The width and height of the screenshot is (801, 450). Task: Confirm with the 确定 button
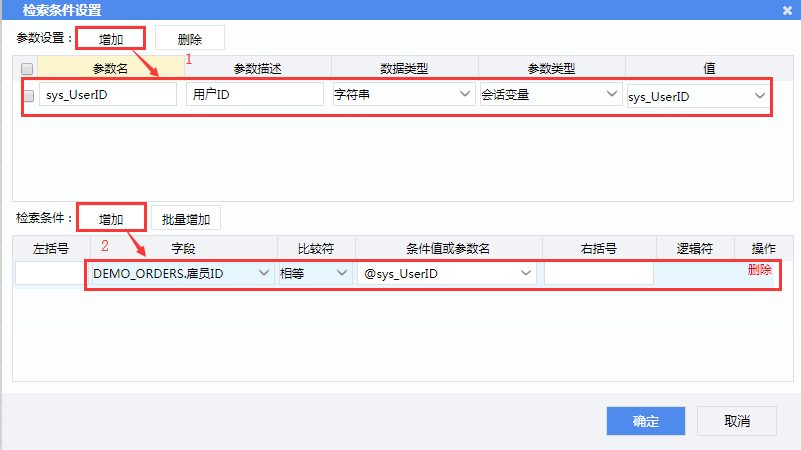[645, 421]
